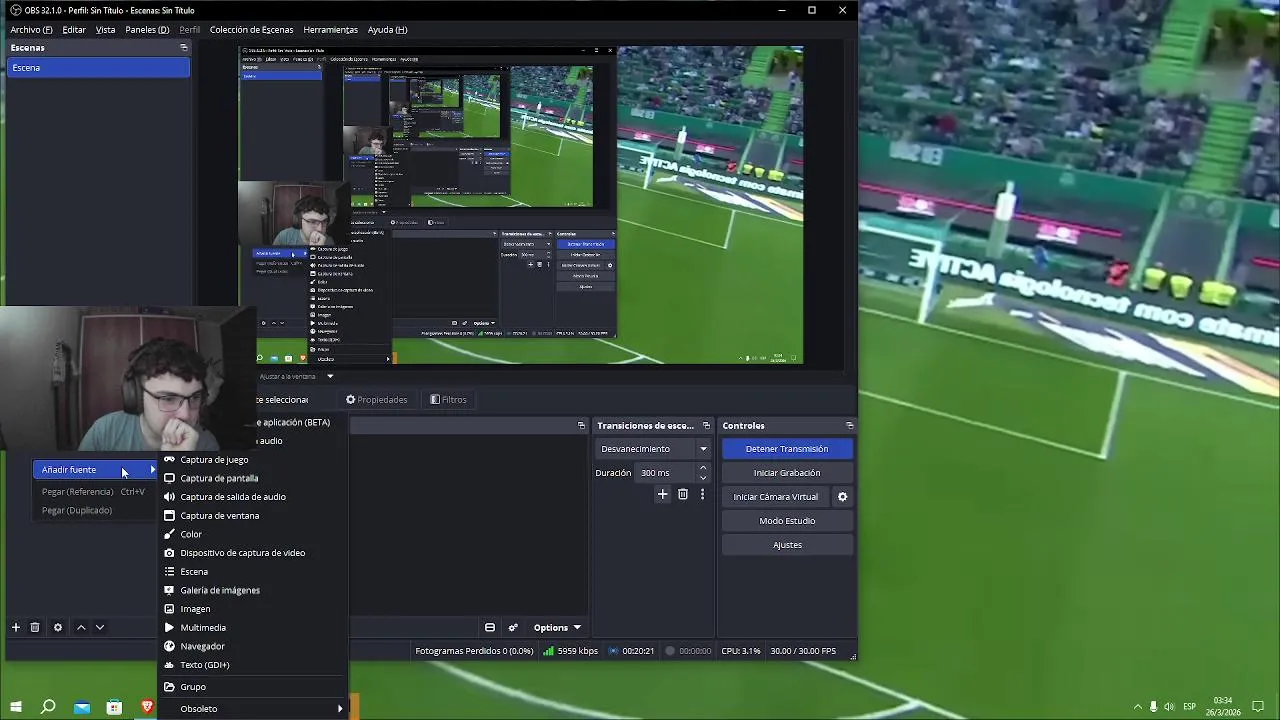This screenshot has height=720, width=1280.
Task: Click the Duración 300 ms field
Action: (665, 473)
